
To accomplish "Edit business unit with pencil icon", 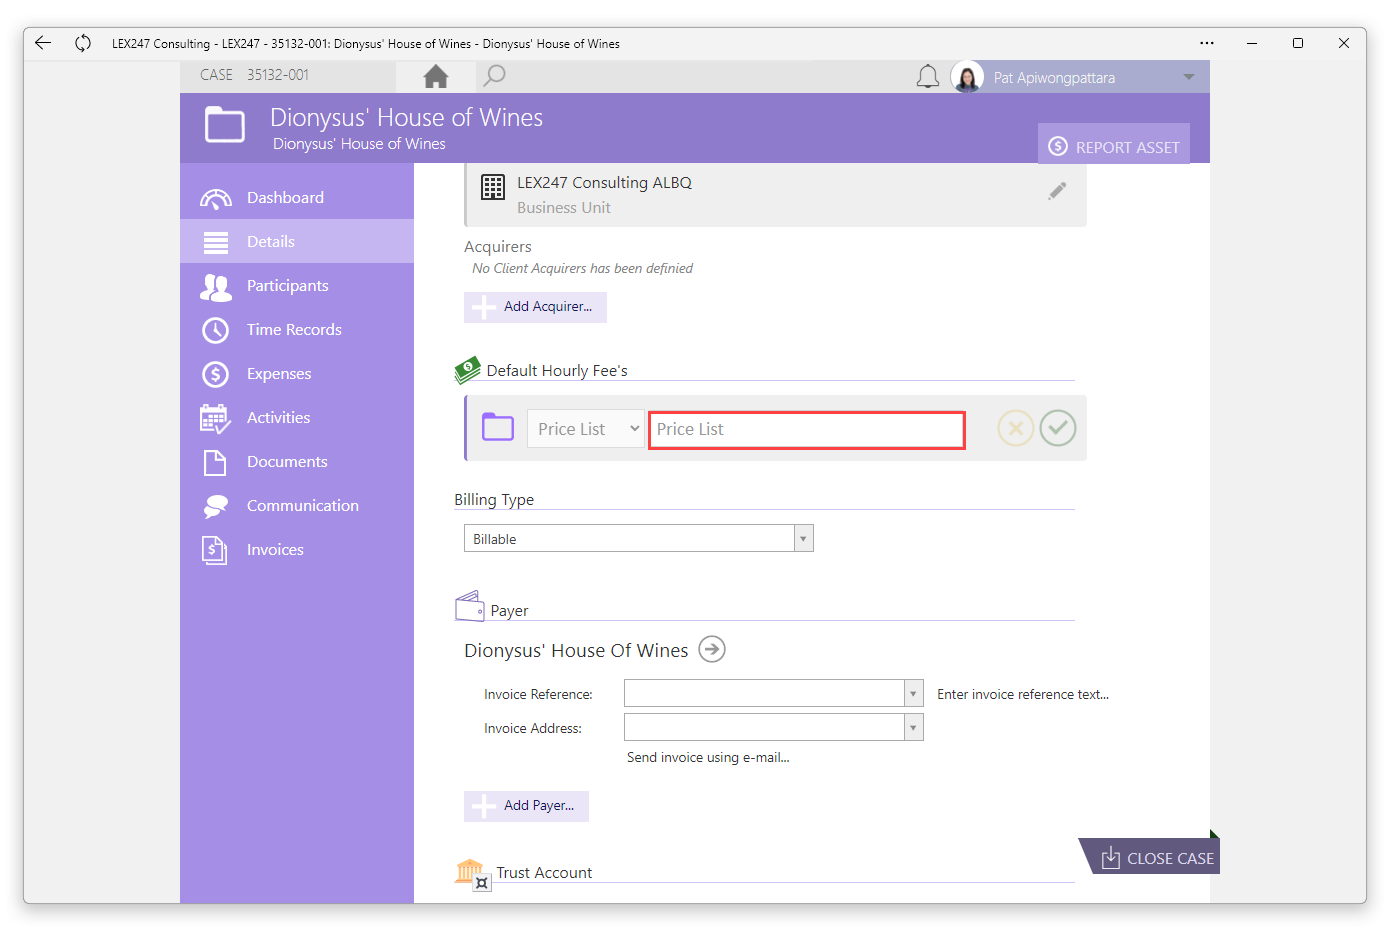I will click(x=1057, y=191).
